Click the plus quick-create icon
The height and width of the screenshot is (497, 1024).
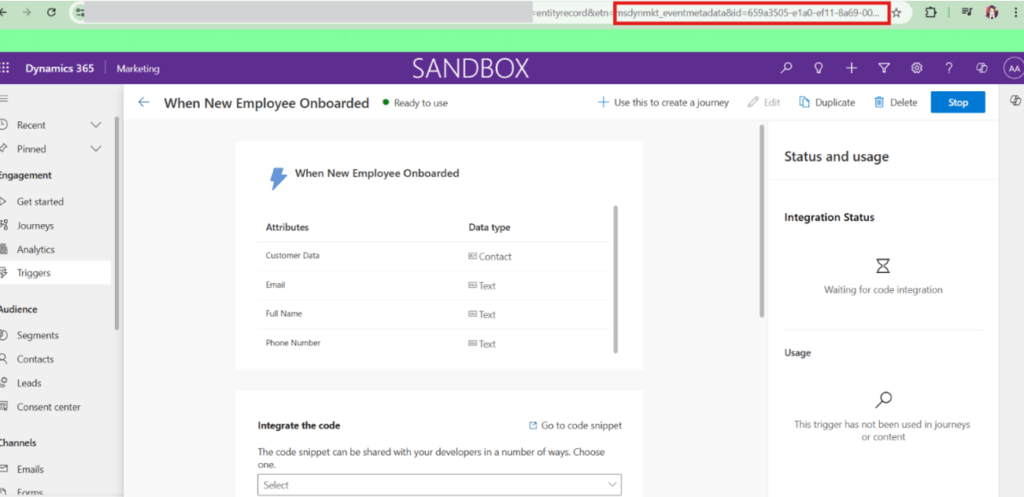coord(851,68)
